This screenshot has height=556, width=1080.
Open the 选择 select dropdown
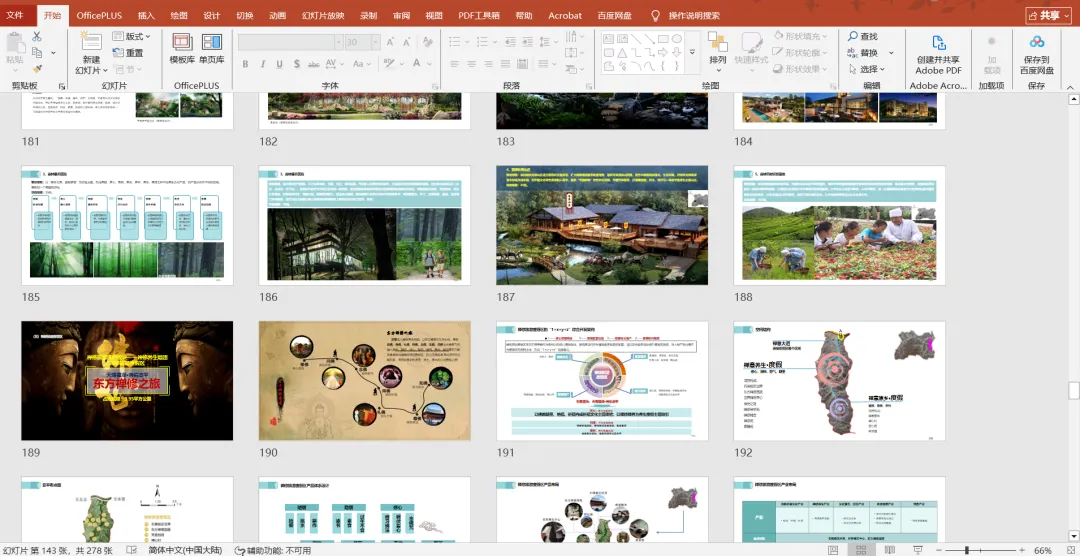pos(866,69)
